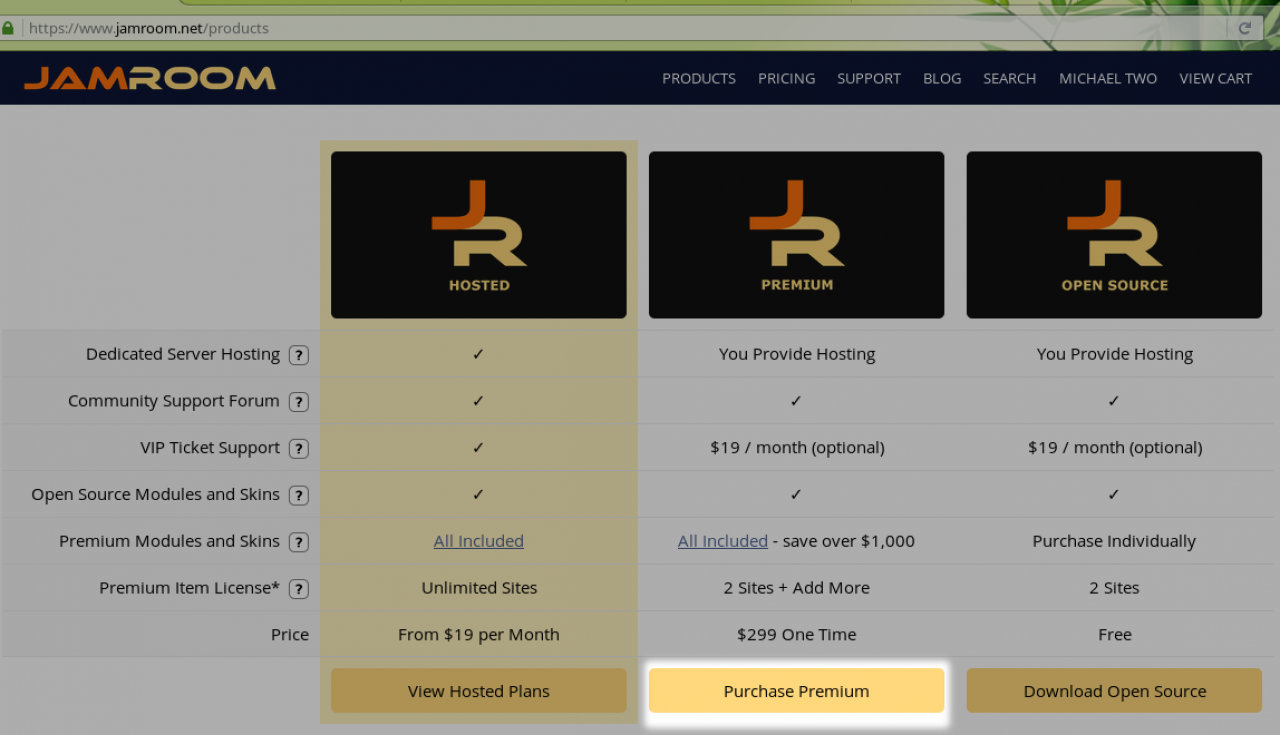Click the help icon beside Dedicated Server Hosting
The height and width of the screenshot is (735, 1280).
point(298,355)
